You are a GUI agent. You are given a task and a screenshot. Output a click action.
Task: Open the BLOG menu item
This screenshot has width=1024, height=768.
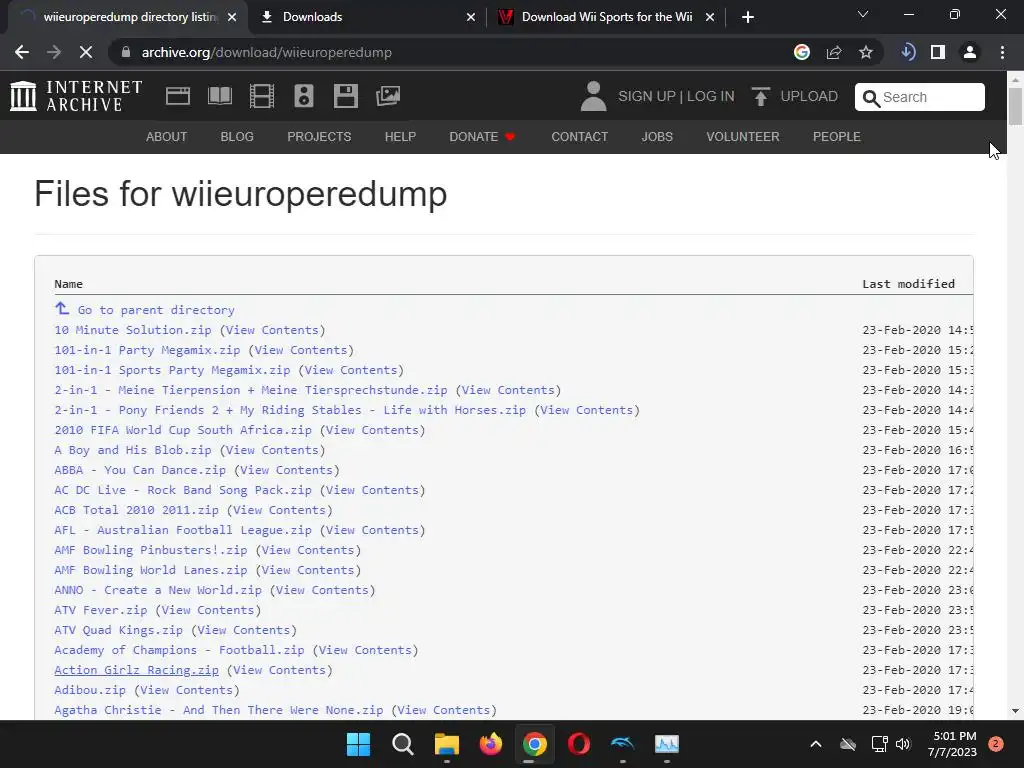(237, 136)
